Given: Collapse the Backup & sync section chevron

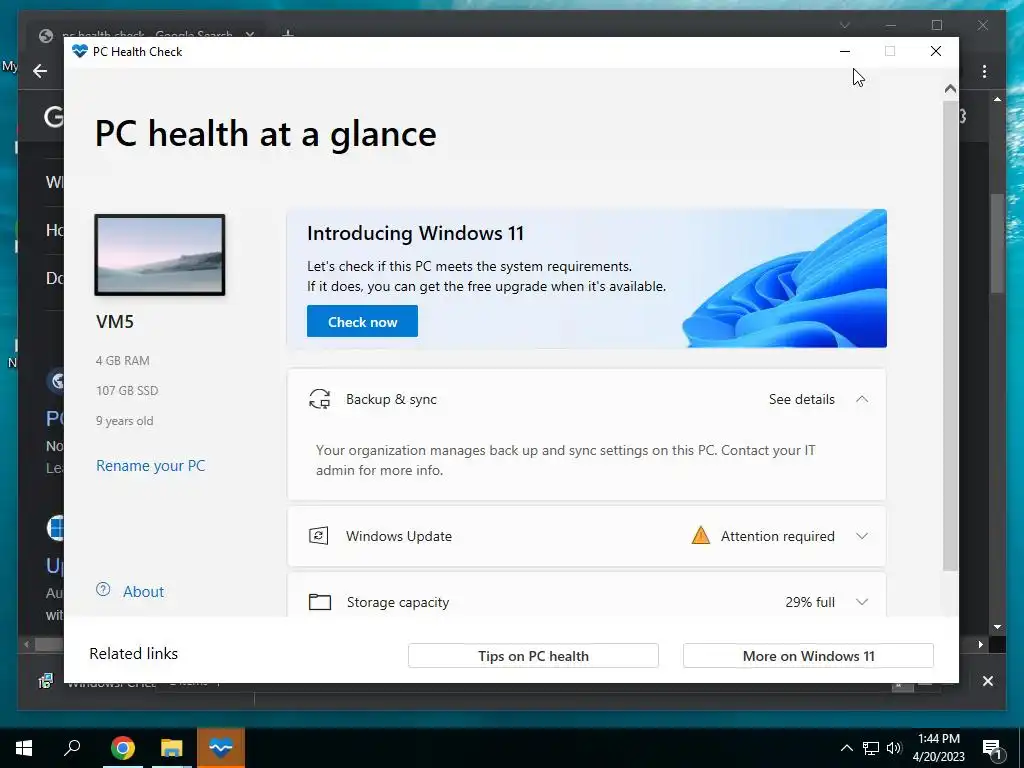Looking at the screenshot, I should coord(862,399).
